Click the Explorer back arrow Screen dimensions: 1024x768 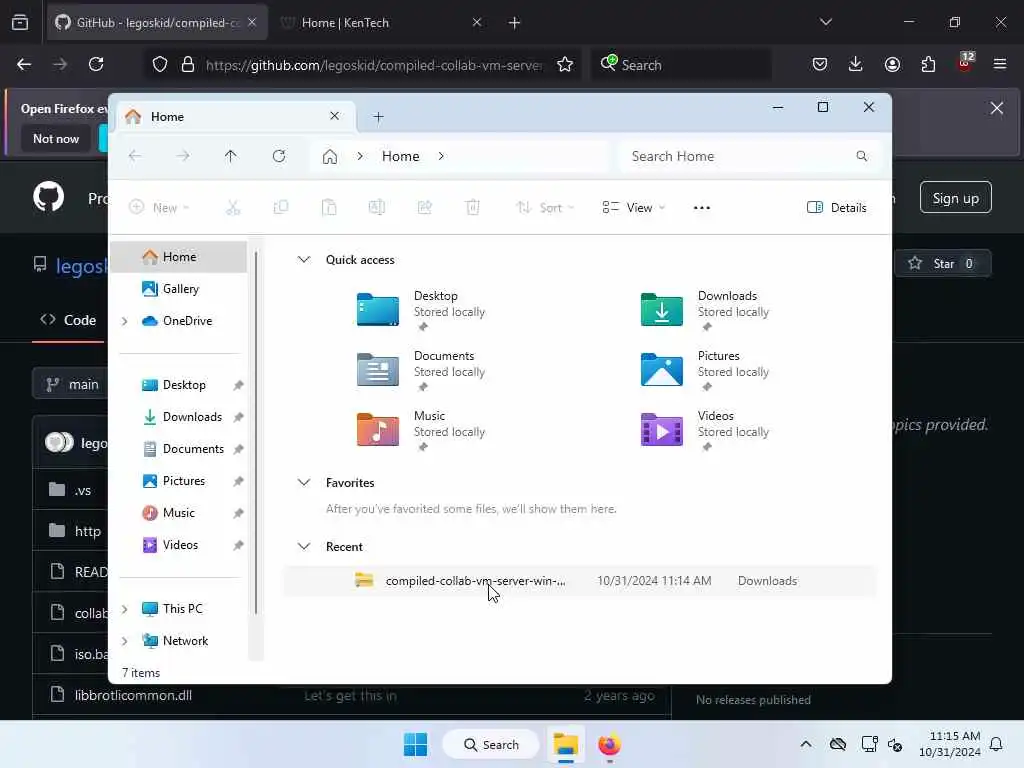coord(135,156)
